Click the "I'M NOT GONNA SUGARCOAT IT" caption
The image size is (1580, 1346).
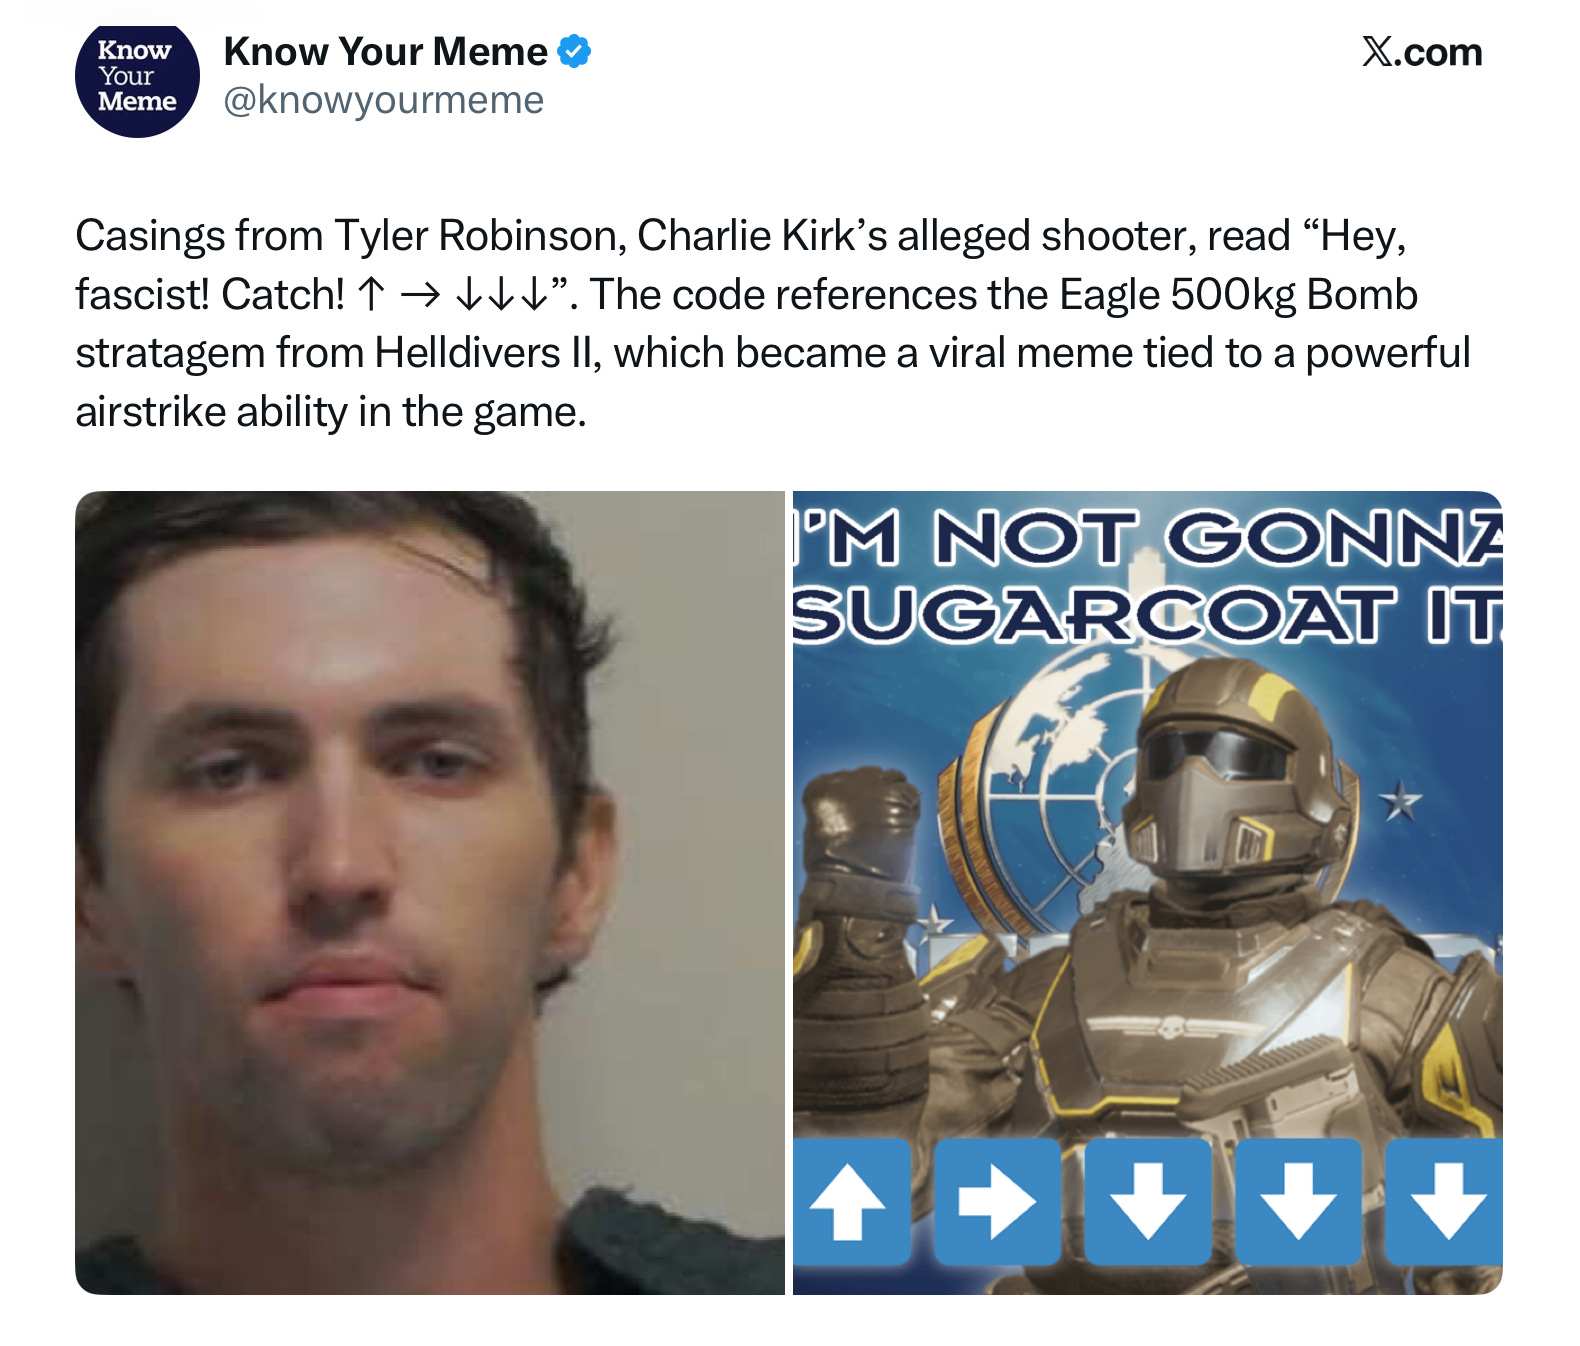click(1148, 576)
